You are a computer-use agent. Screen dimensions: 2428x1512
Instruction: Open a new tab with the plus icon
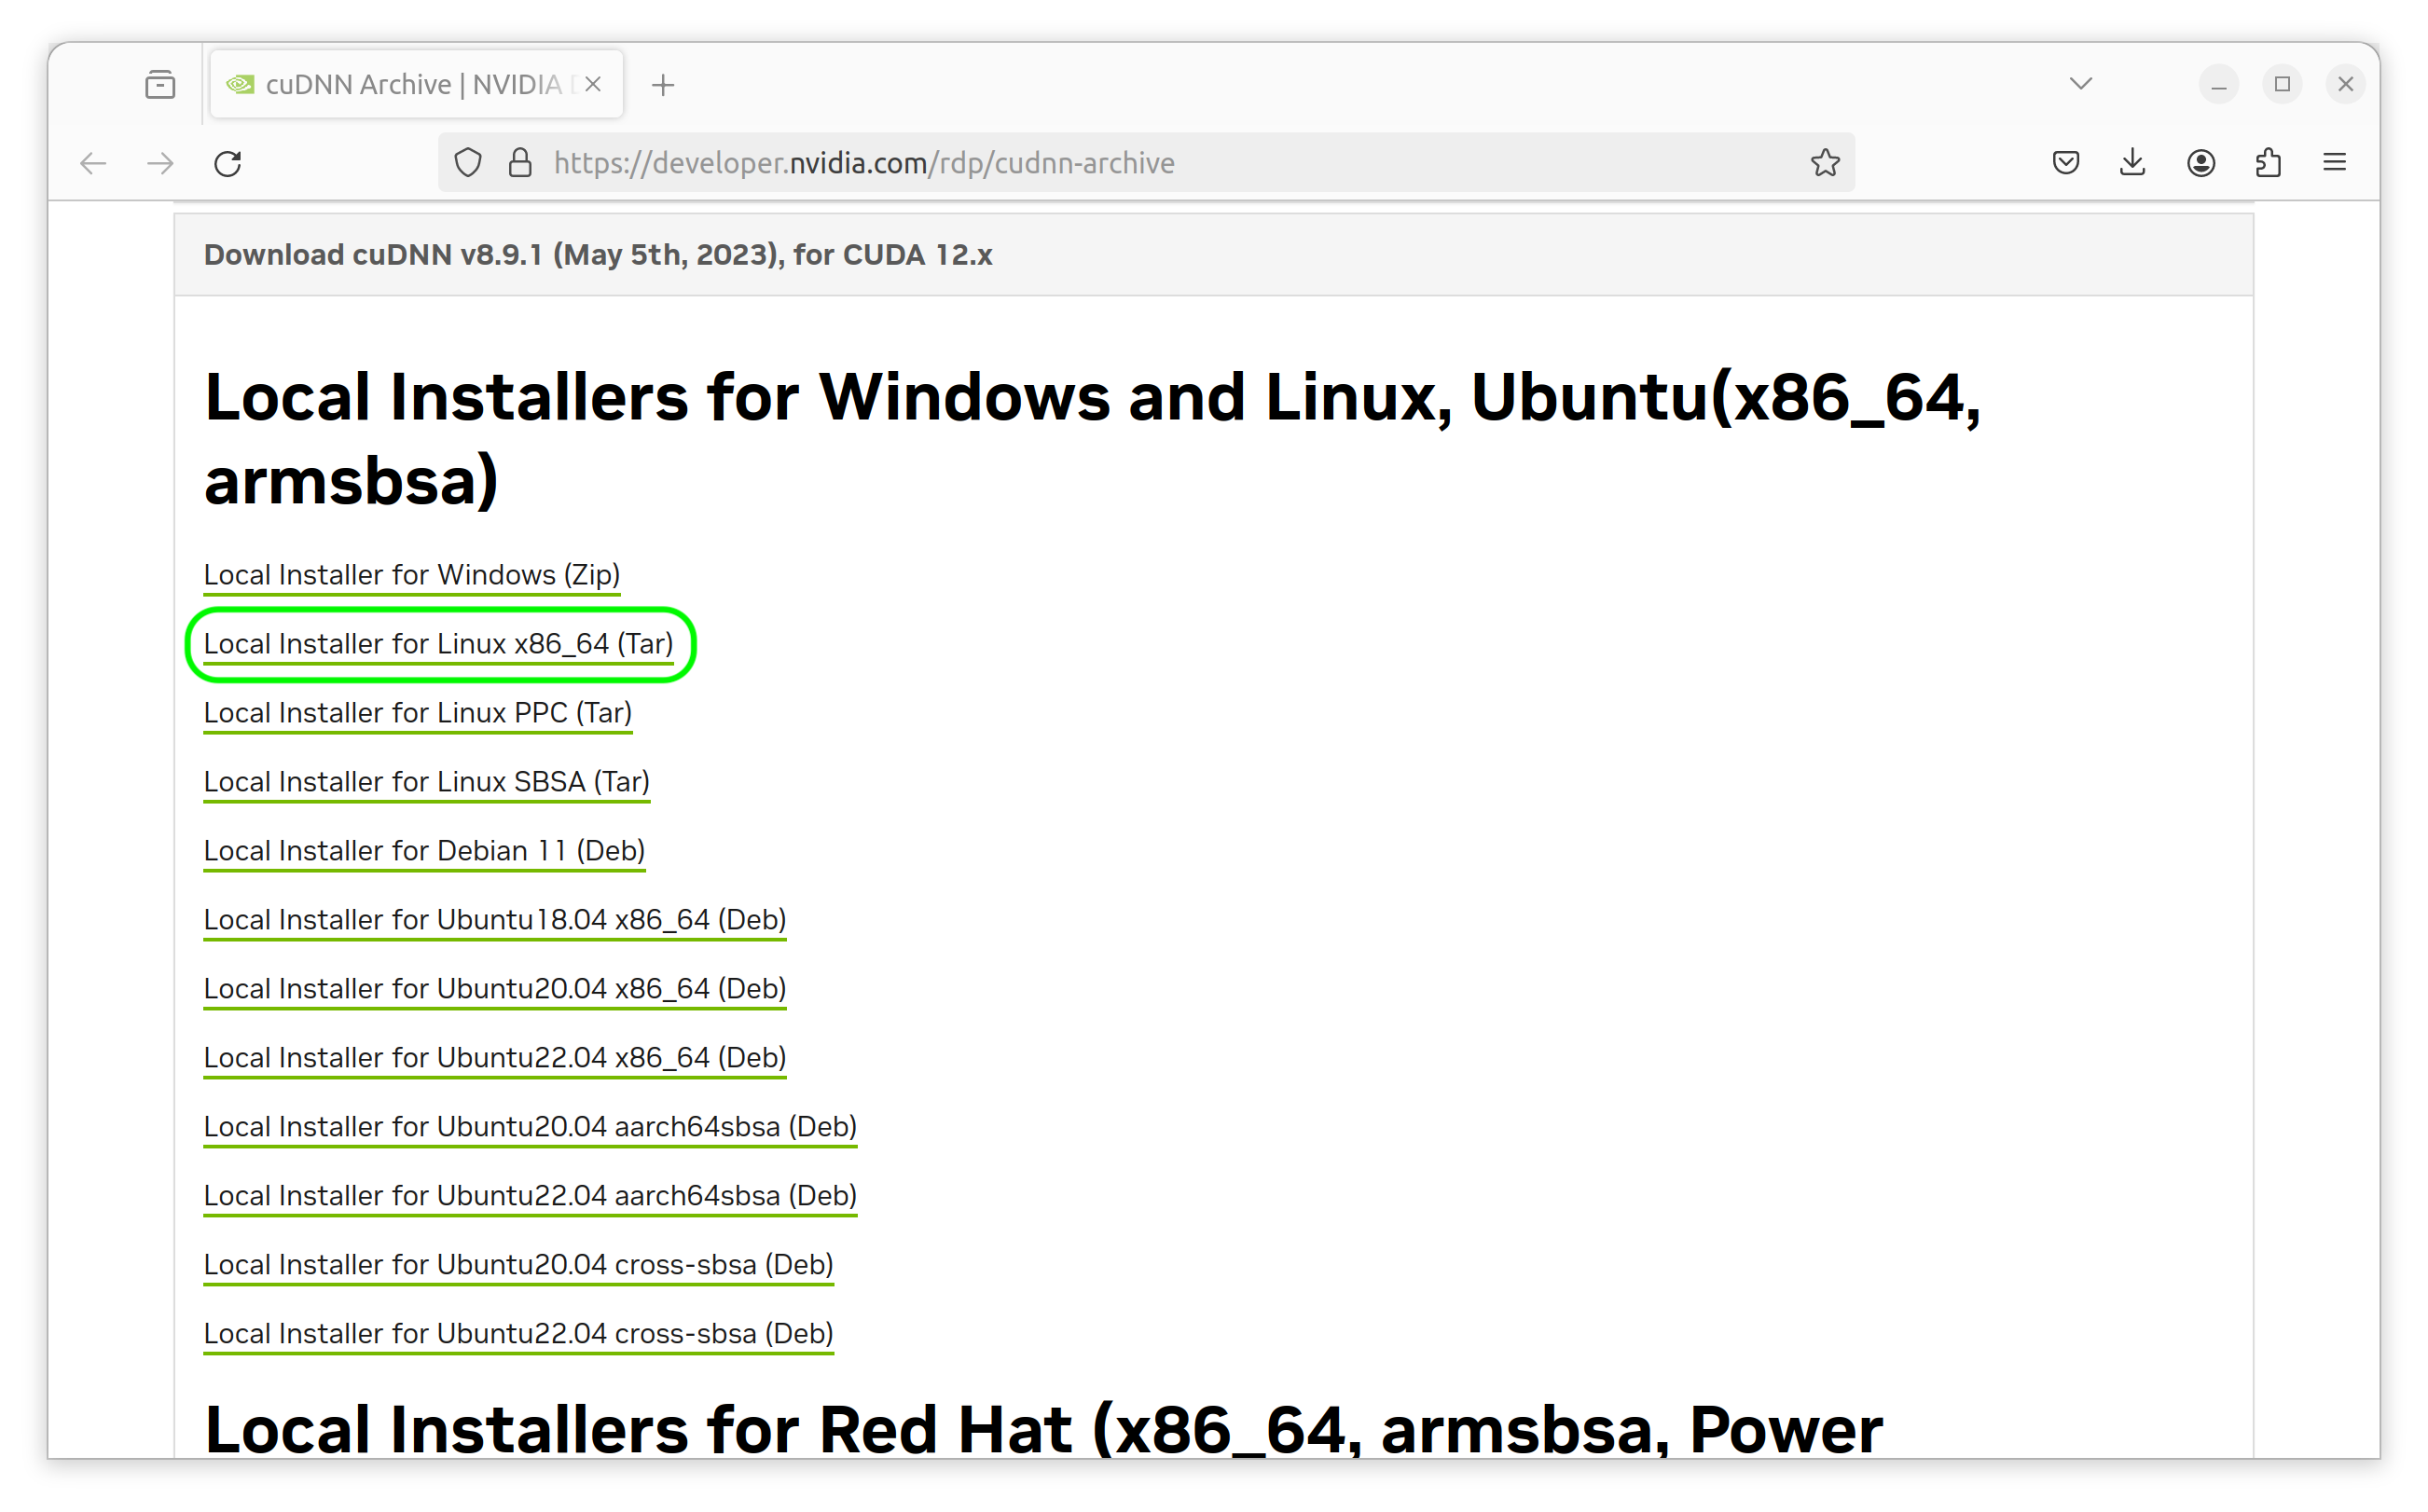pos(663,85)
